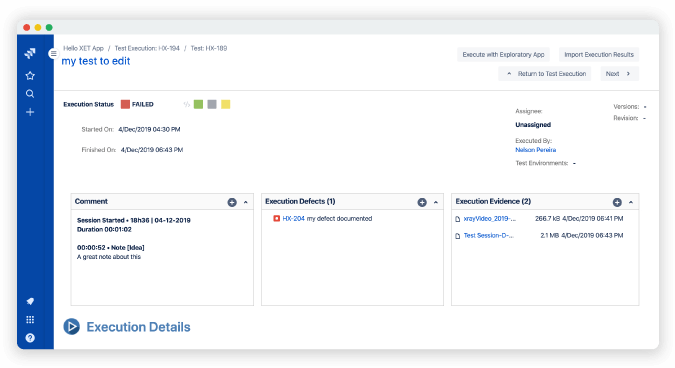Click Started On date 04:30 PM
Screen dimensions: 675x368
coord(149,129)
